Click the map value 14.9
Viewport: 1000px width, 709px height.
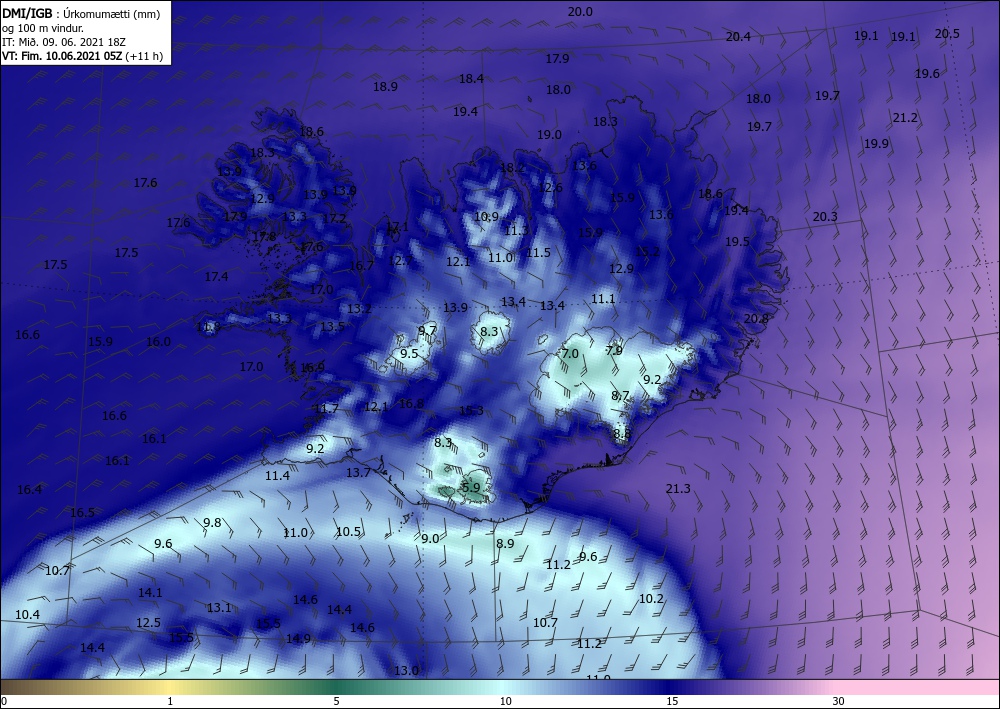pyautogui.click(x=298, y=638)
